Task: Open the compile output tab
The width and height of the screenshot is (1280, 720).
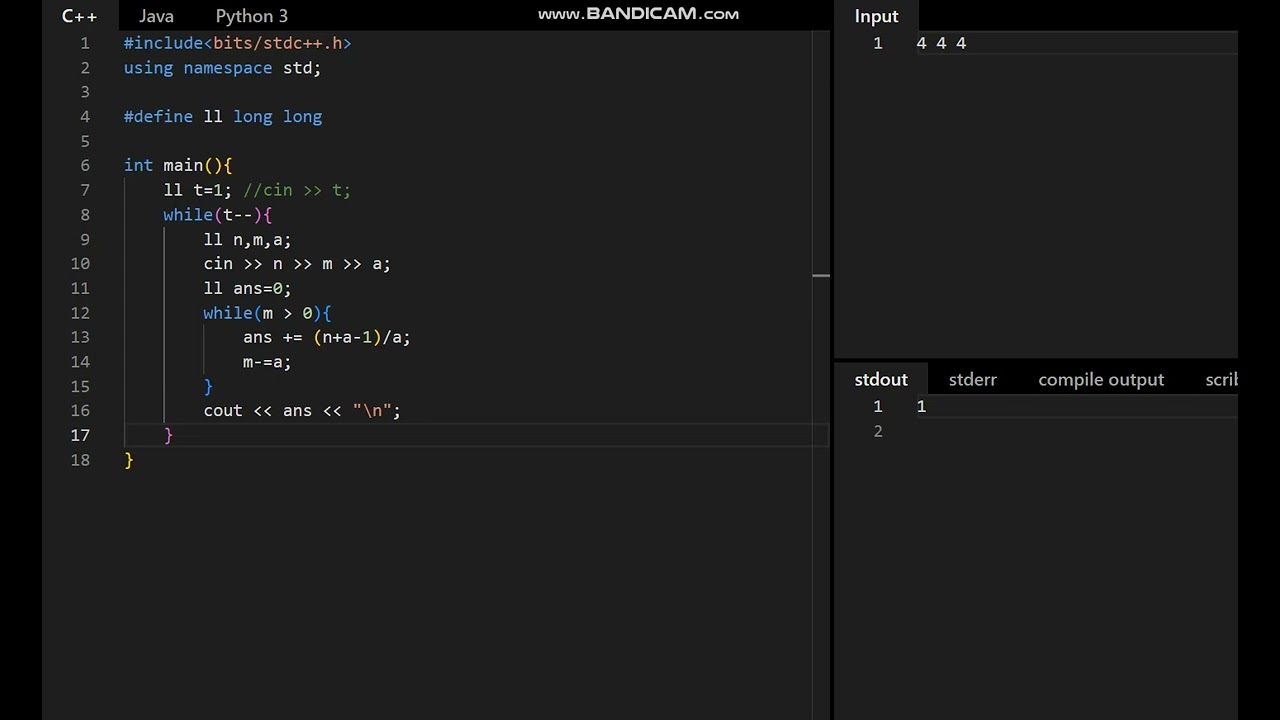Action: [1101, 379]
